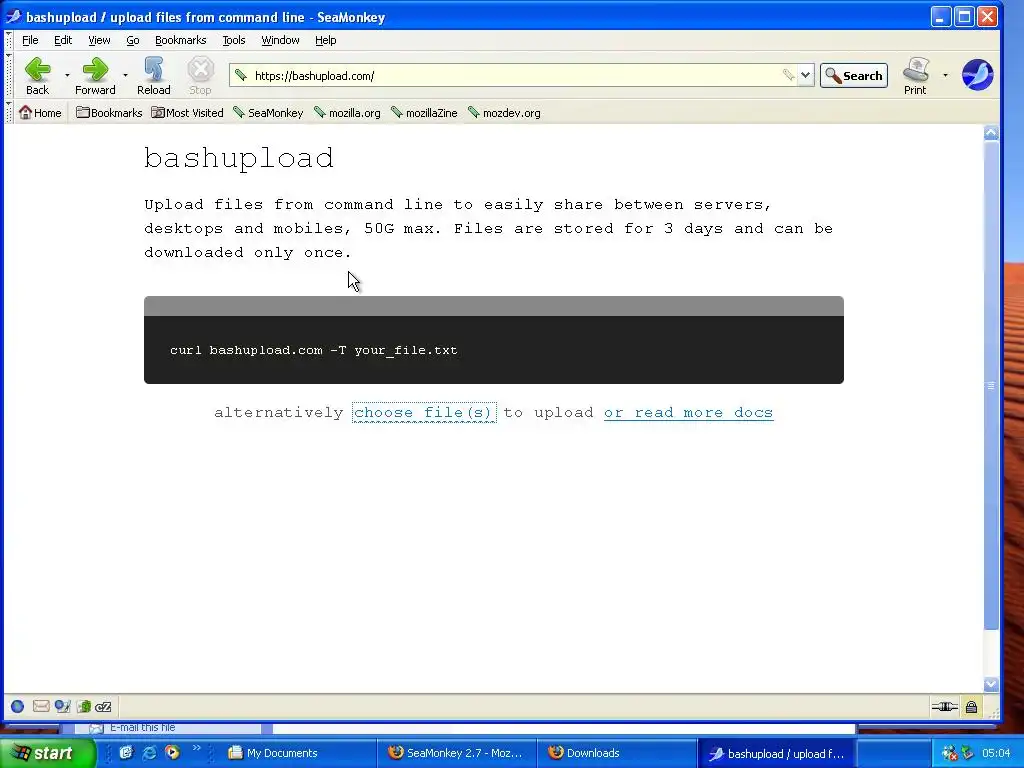Switch to Downloads taskbar window
Screen dimensions: 1024x768
[x=616, y=753]
